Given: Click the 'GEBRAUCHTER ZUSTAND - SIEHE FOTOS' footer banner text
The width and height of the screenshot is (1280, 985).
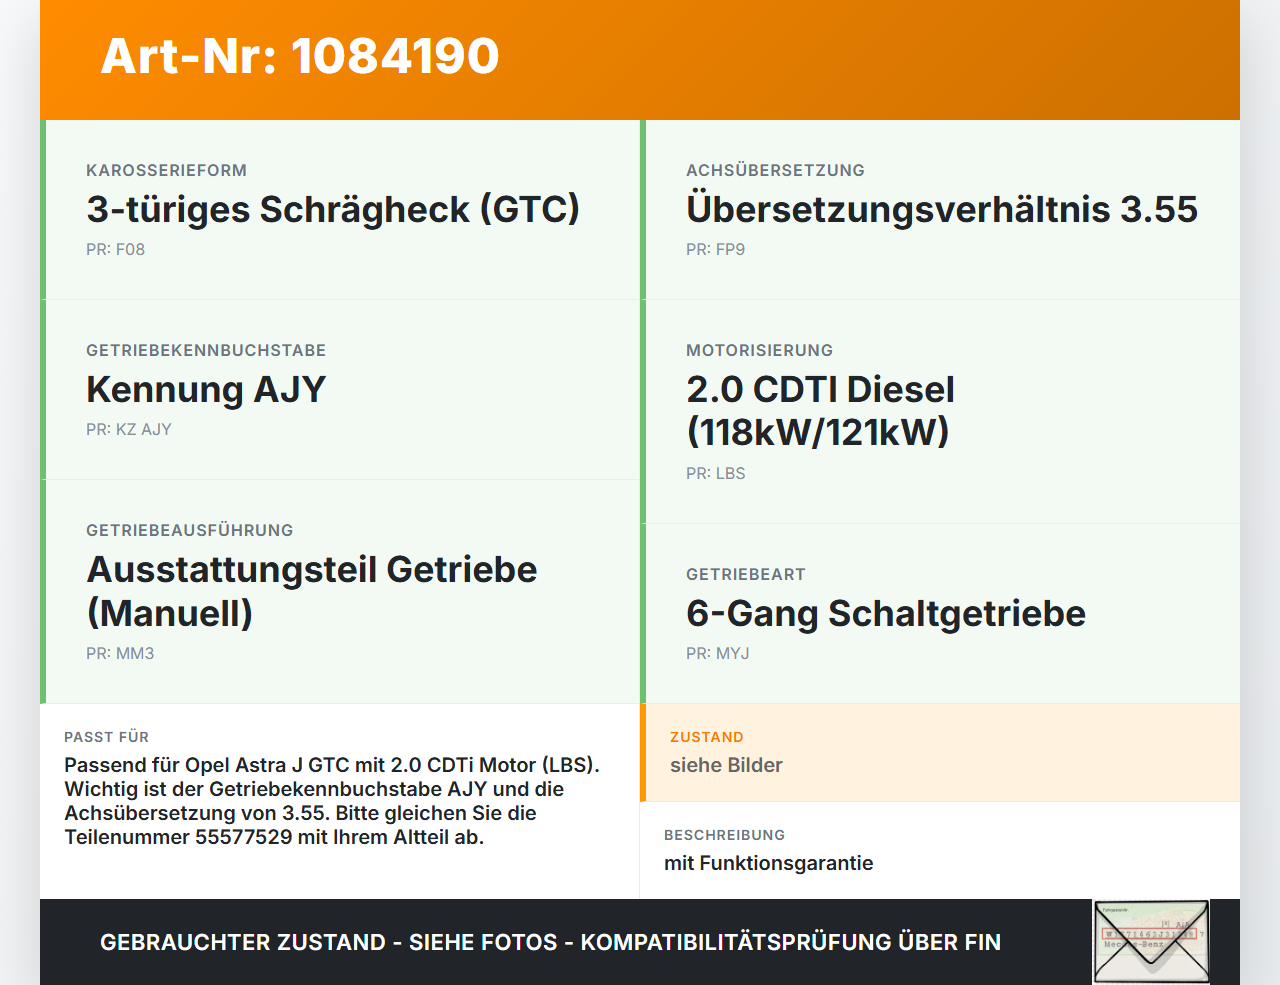Looking at the screenshot, I should [x=550, y=942].
